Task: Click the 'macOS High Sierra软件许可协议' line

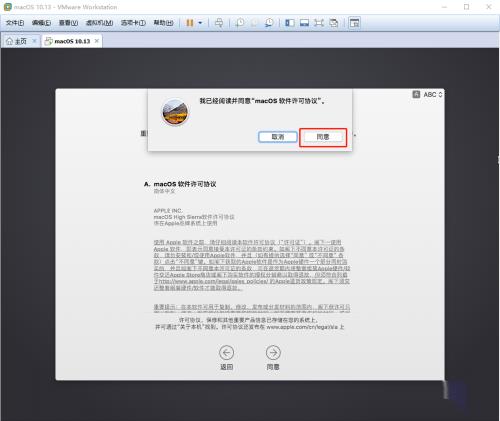Action: [x=194, y=217]
